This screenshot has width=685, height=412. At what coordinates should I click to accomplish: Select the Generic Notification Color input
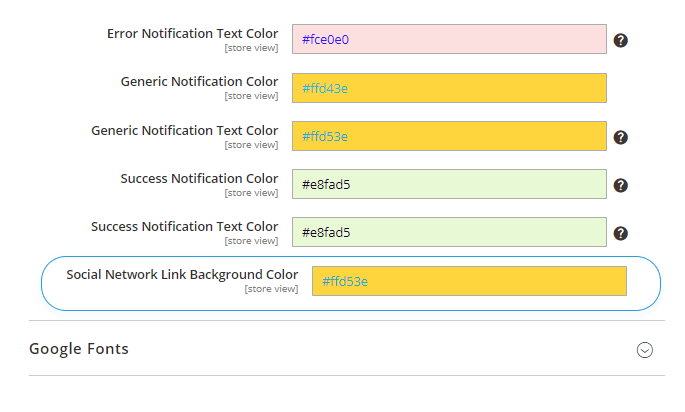click(x=449, y=88)
